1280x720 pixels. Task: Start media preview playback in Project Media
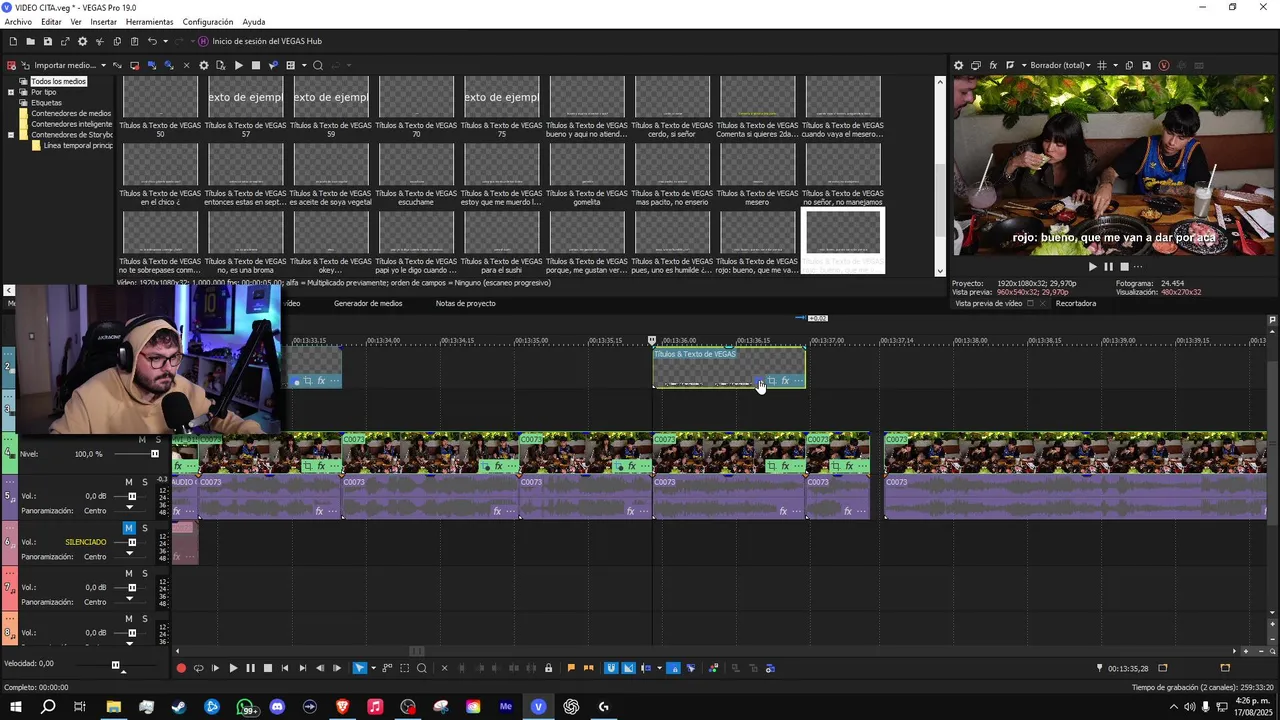click(239, 65)
